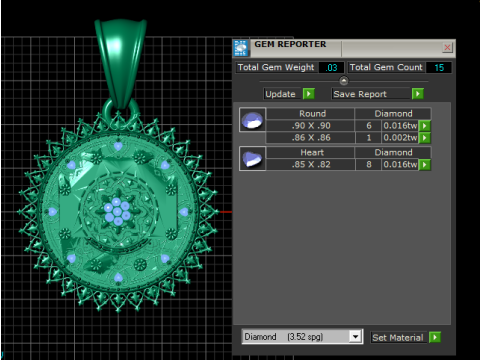
Task: Select the .85 X .82 size cell
Action: [x=311, y=164]
